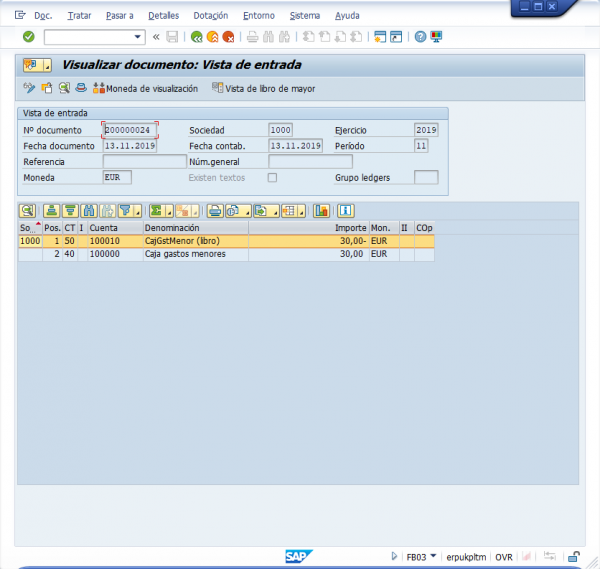Select the CajGstMenor (libro) cell
Image resolution: width=600 pixels, height=569 pixels.
pyautogui.click(x=196, y=241)
